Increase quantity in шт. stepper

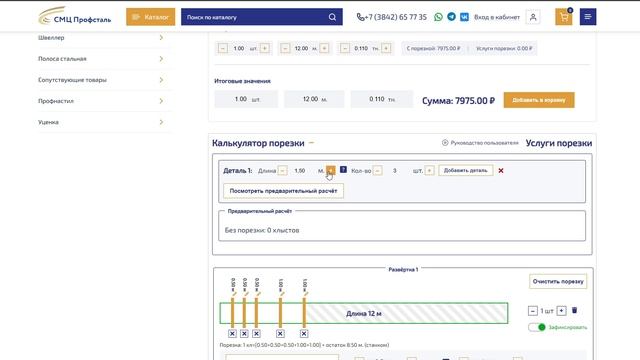[264, 48]
